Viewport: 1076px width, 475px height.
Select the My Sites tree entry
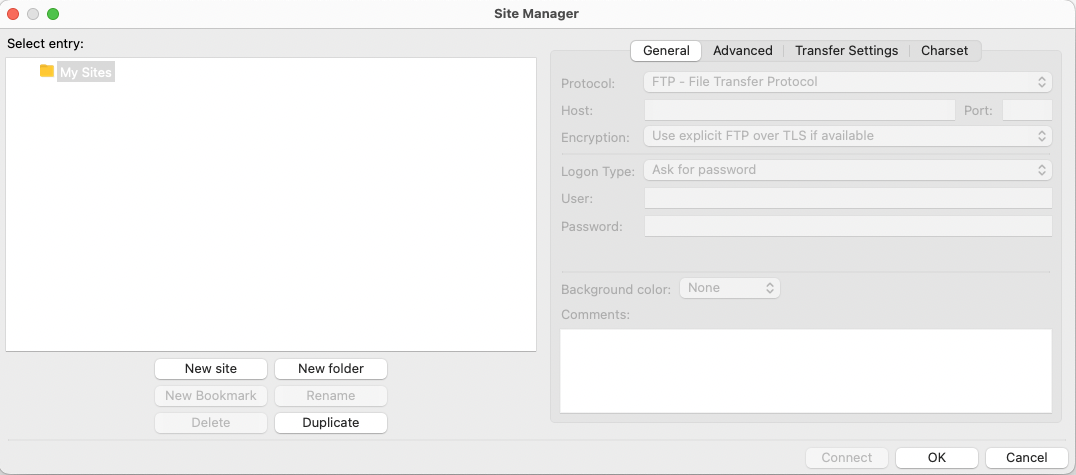point(85,72)
